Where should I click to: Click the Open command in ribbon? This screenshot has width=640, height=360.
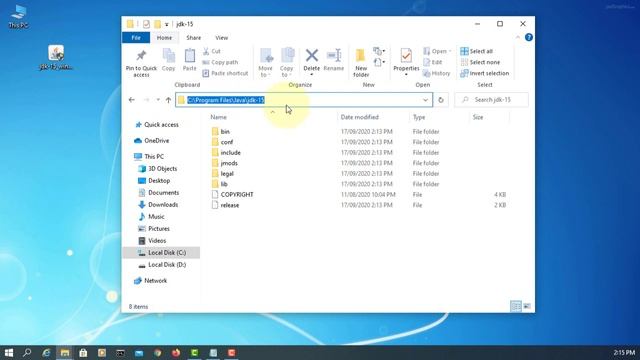point(437,51)
